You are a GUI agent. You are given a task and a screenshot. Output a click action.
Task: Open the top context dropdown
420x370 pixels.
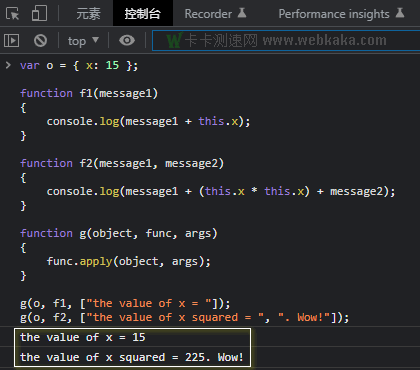pyautogui.click(x=83, y=41)
